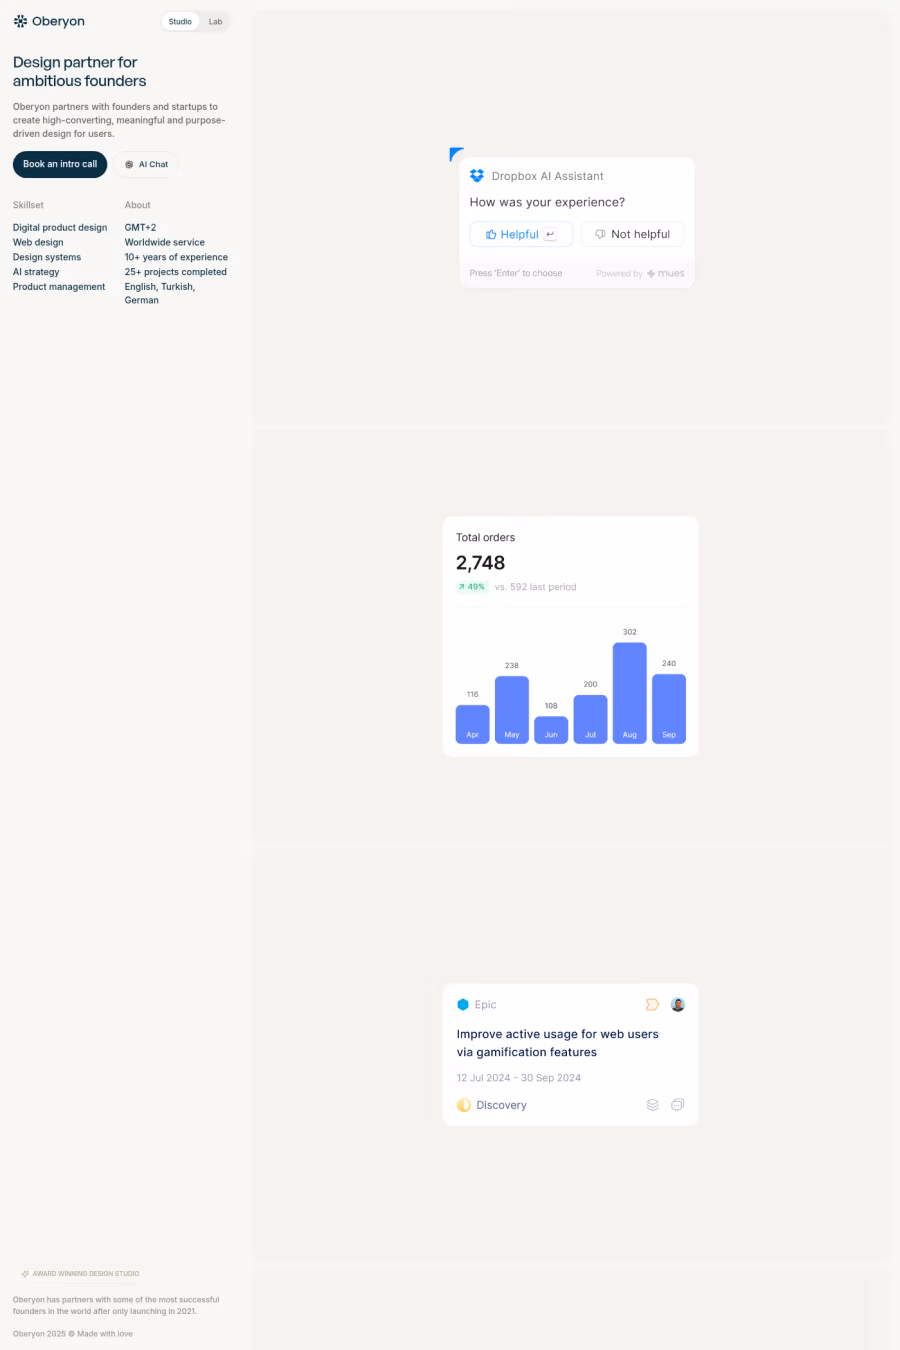Open the layers stack icon beside Discovery
The width and height of the screenshot is (900, 1350).
[652, 1104]
